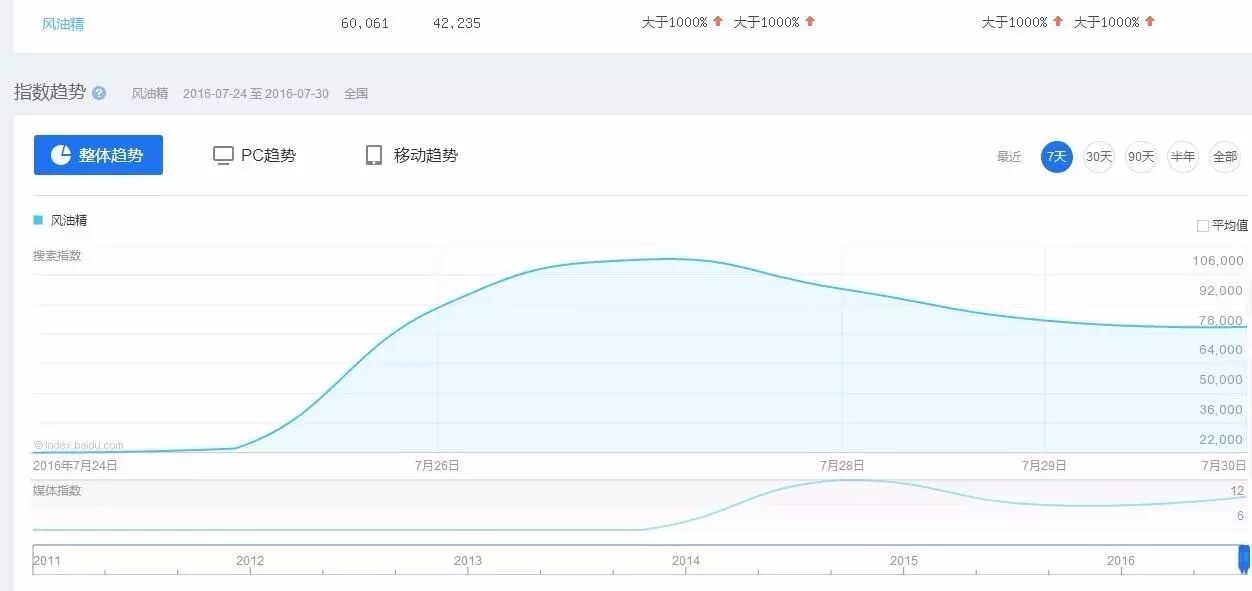Viewport: 1252px width, 591px height.
Task: Click the blue 风油精 legend square
Action: pyautogui.click(x=38, y=220)
